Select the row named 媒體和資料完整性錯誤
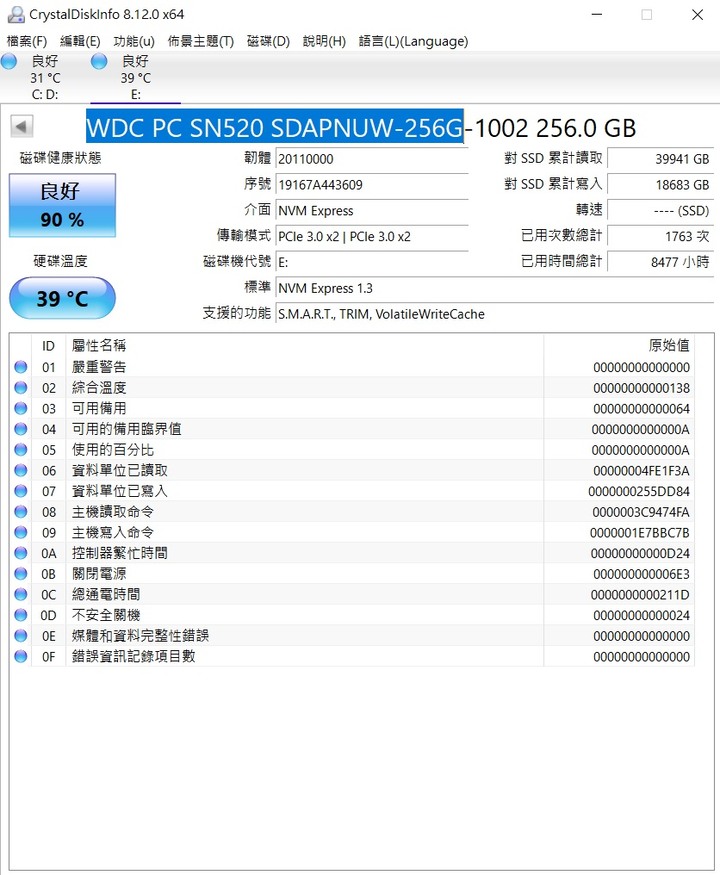Viewport: 720px width, 875px height. (352, 635)
